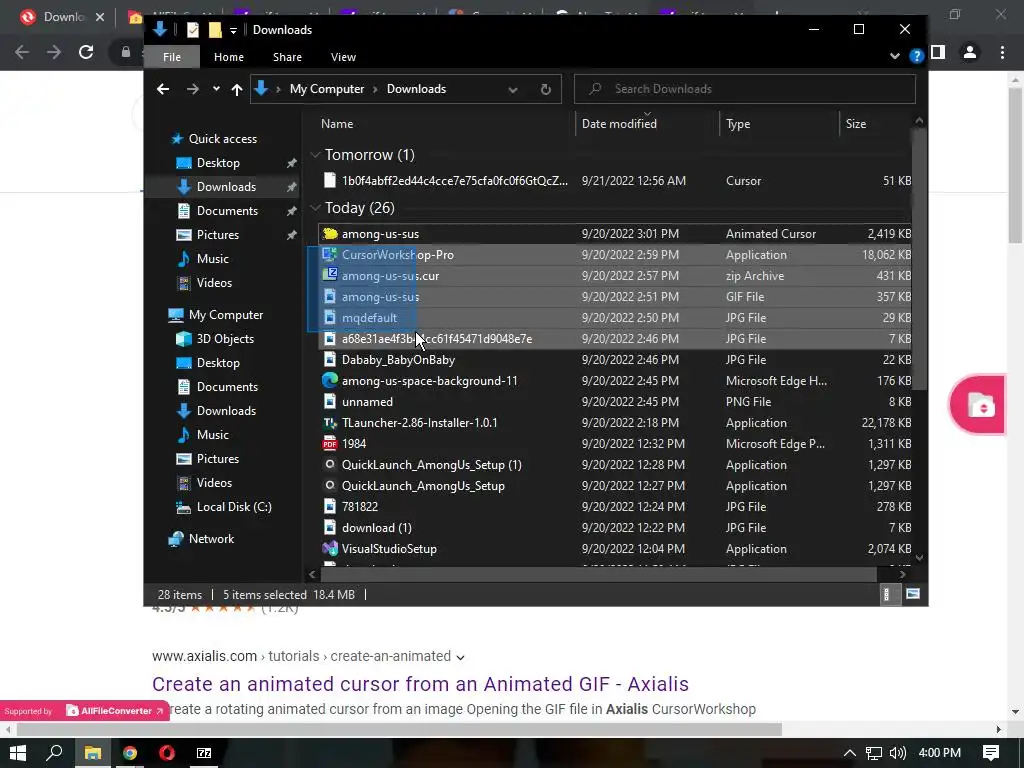Click My Computer in address breadcrumb

click(x=327, y=89)
